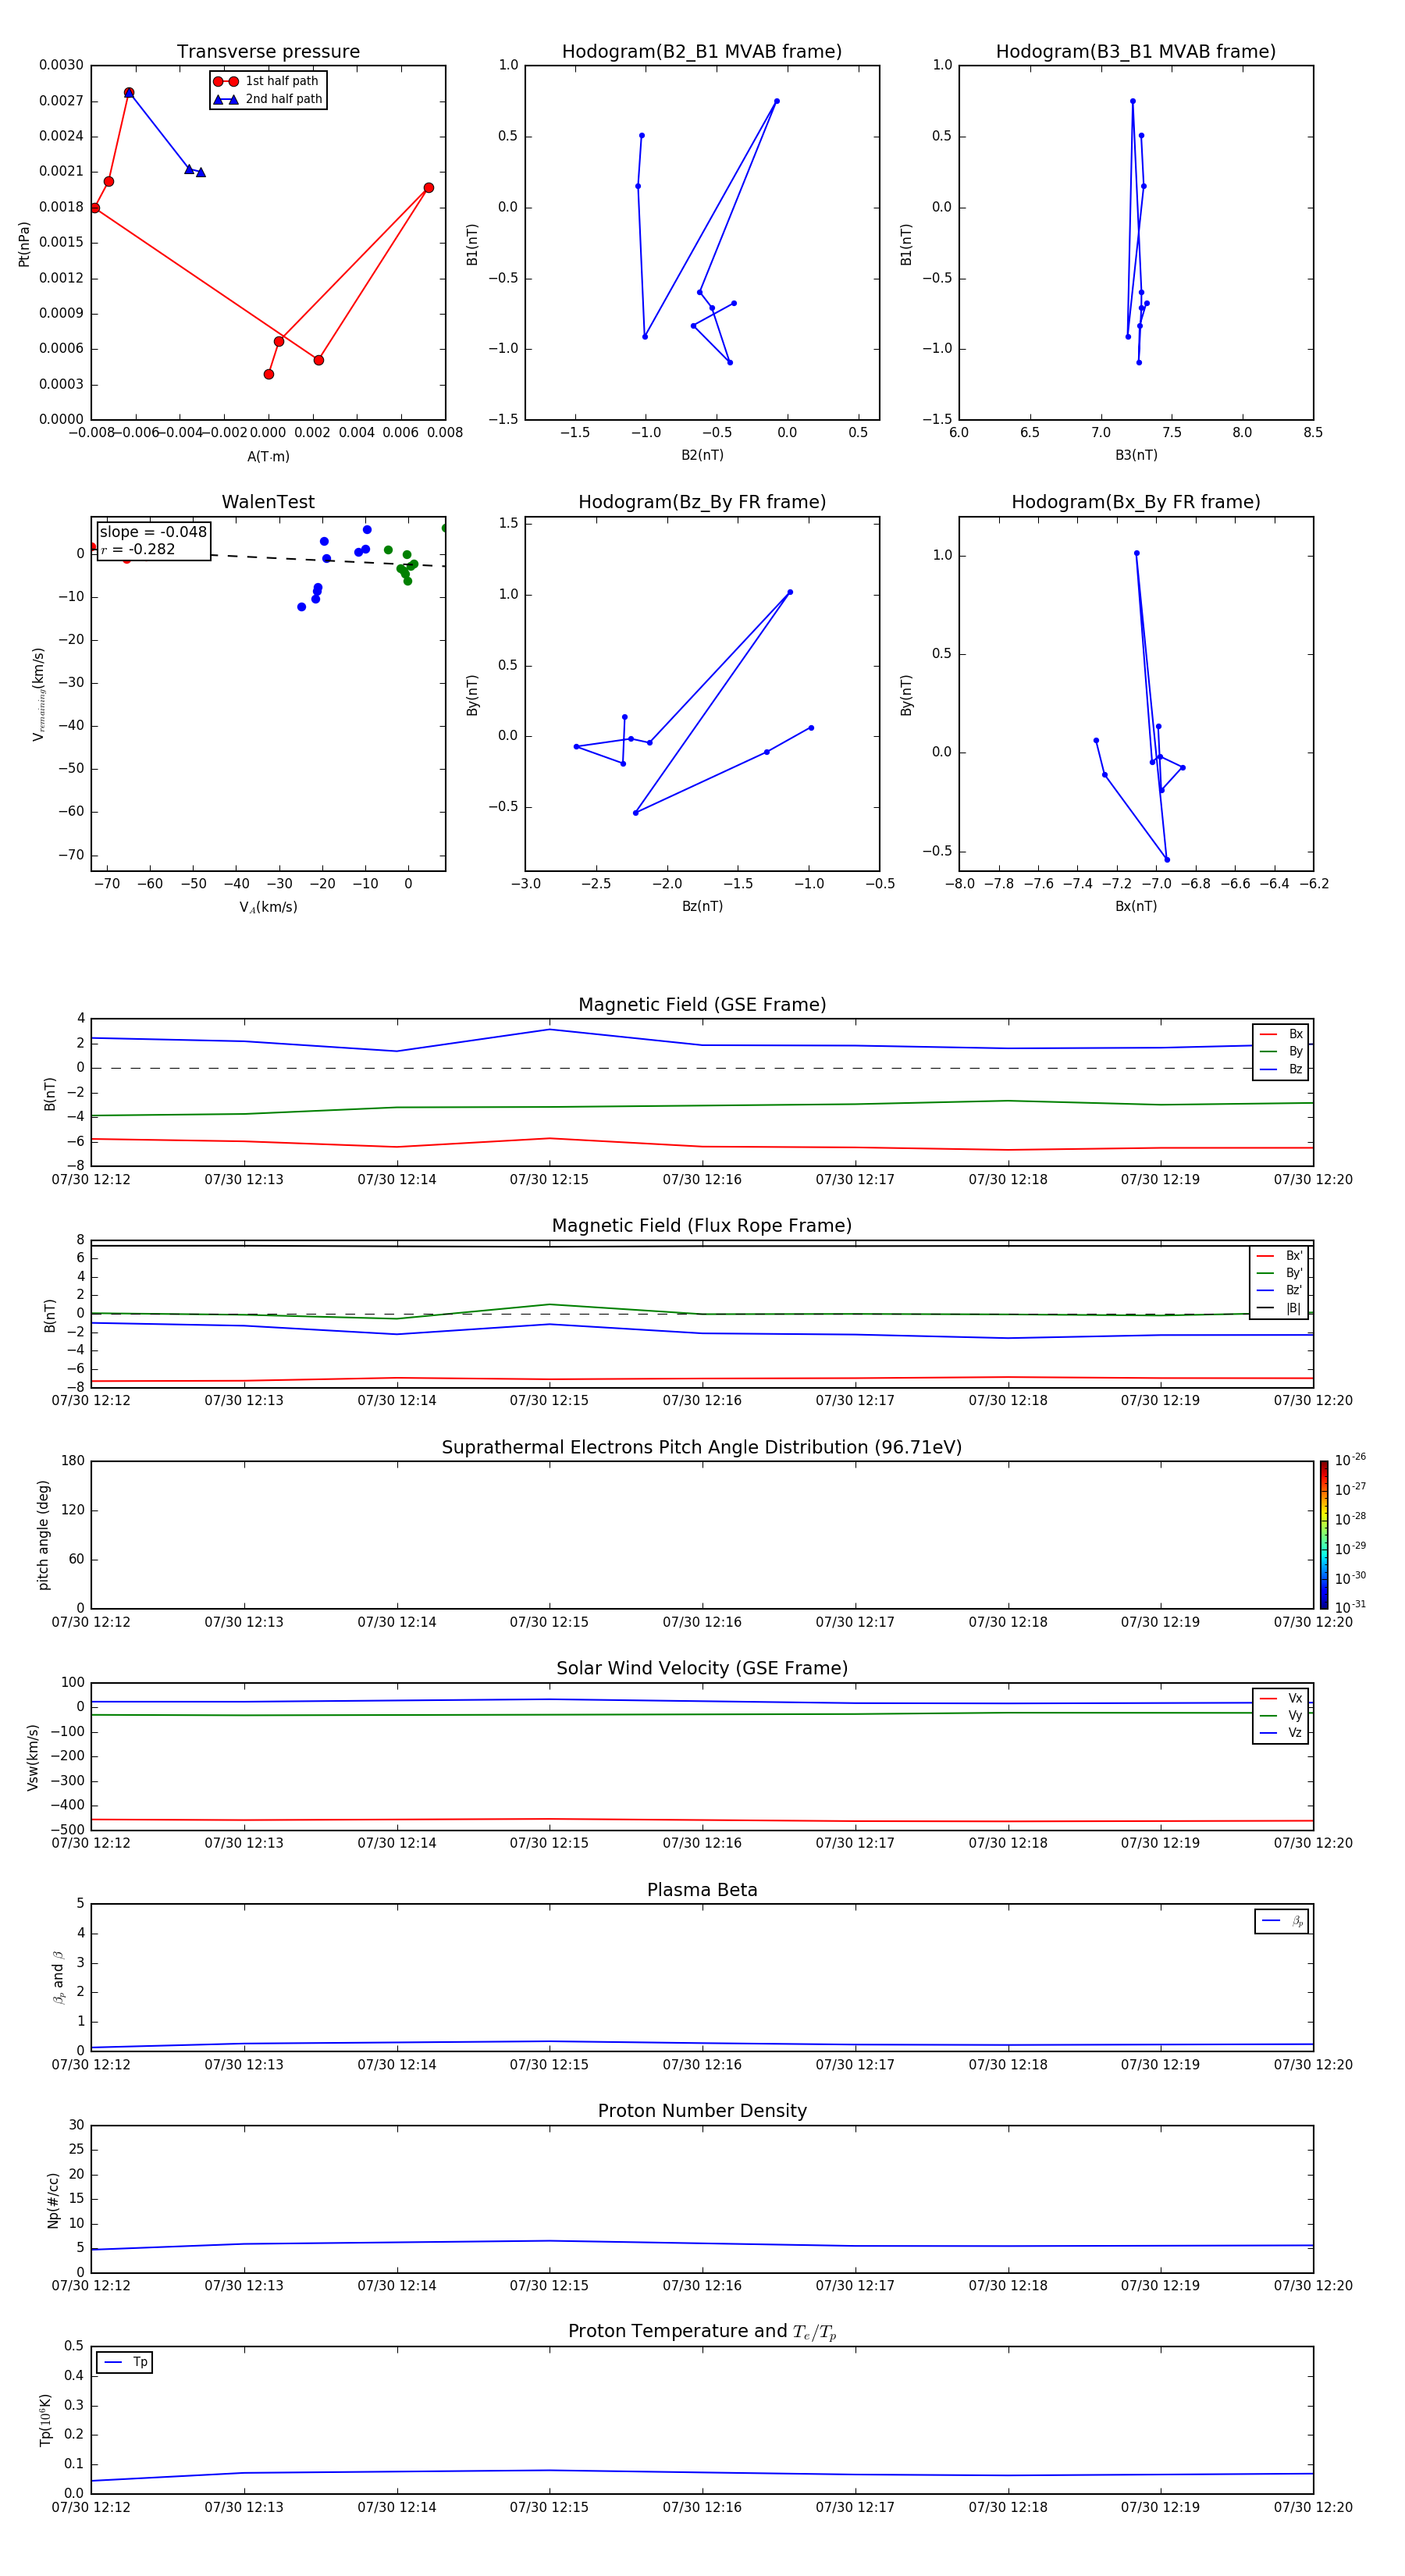1405x2576 pixels.
Task: Click the 'B3(nT)' x-axis label
Action: tap(1136, 455)
